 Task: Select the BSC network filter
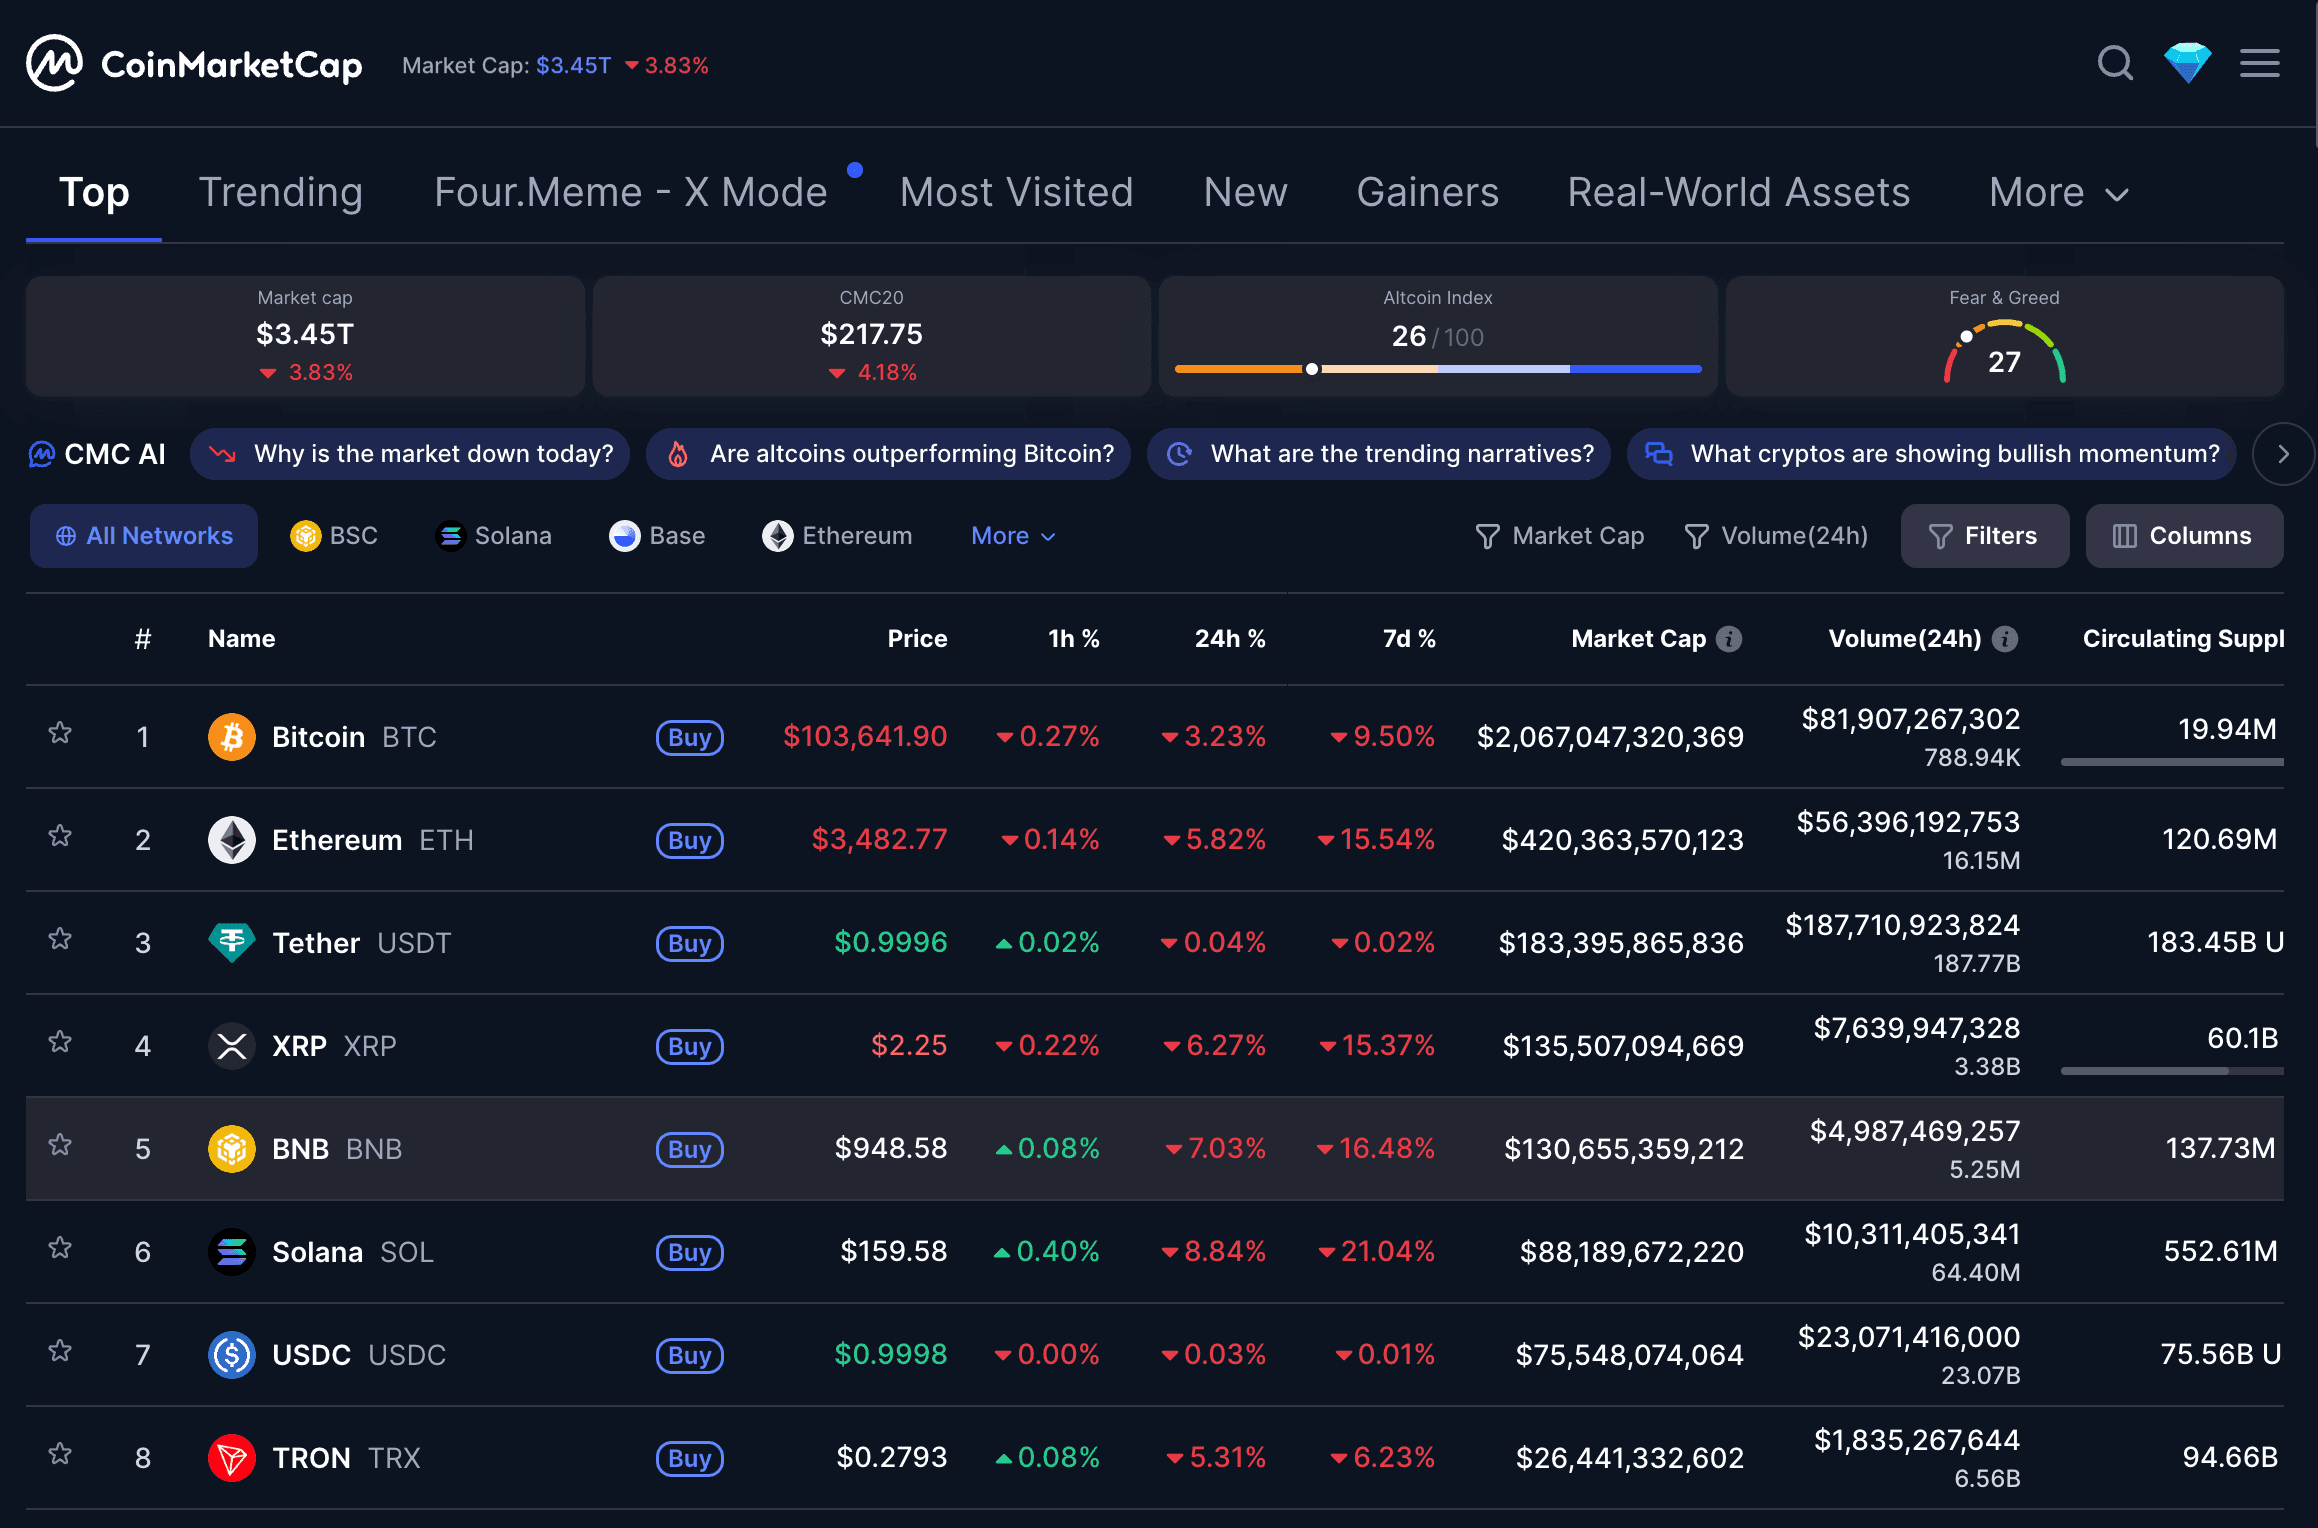335,535
